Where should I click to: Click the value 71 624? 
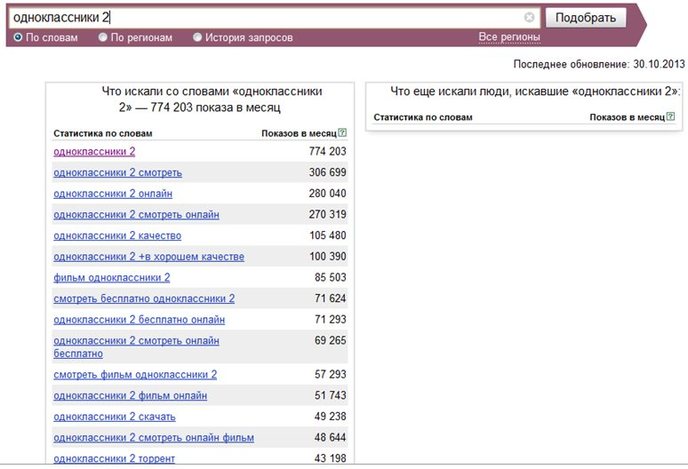point(330,299)
